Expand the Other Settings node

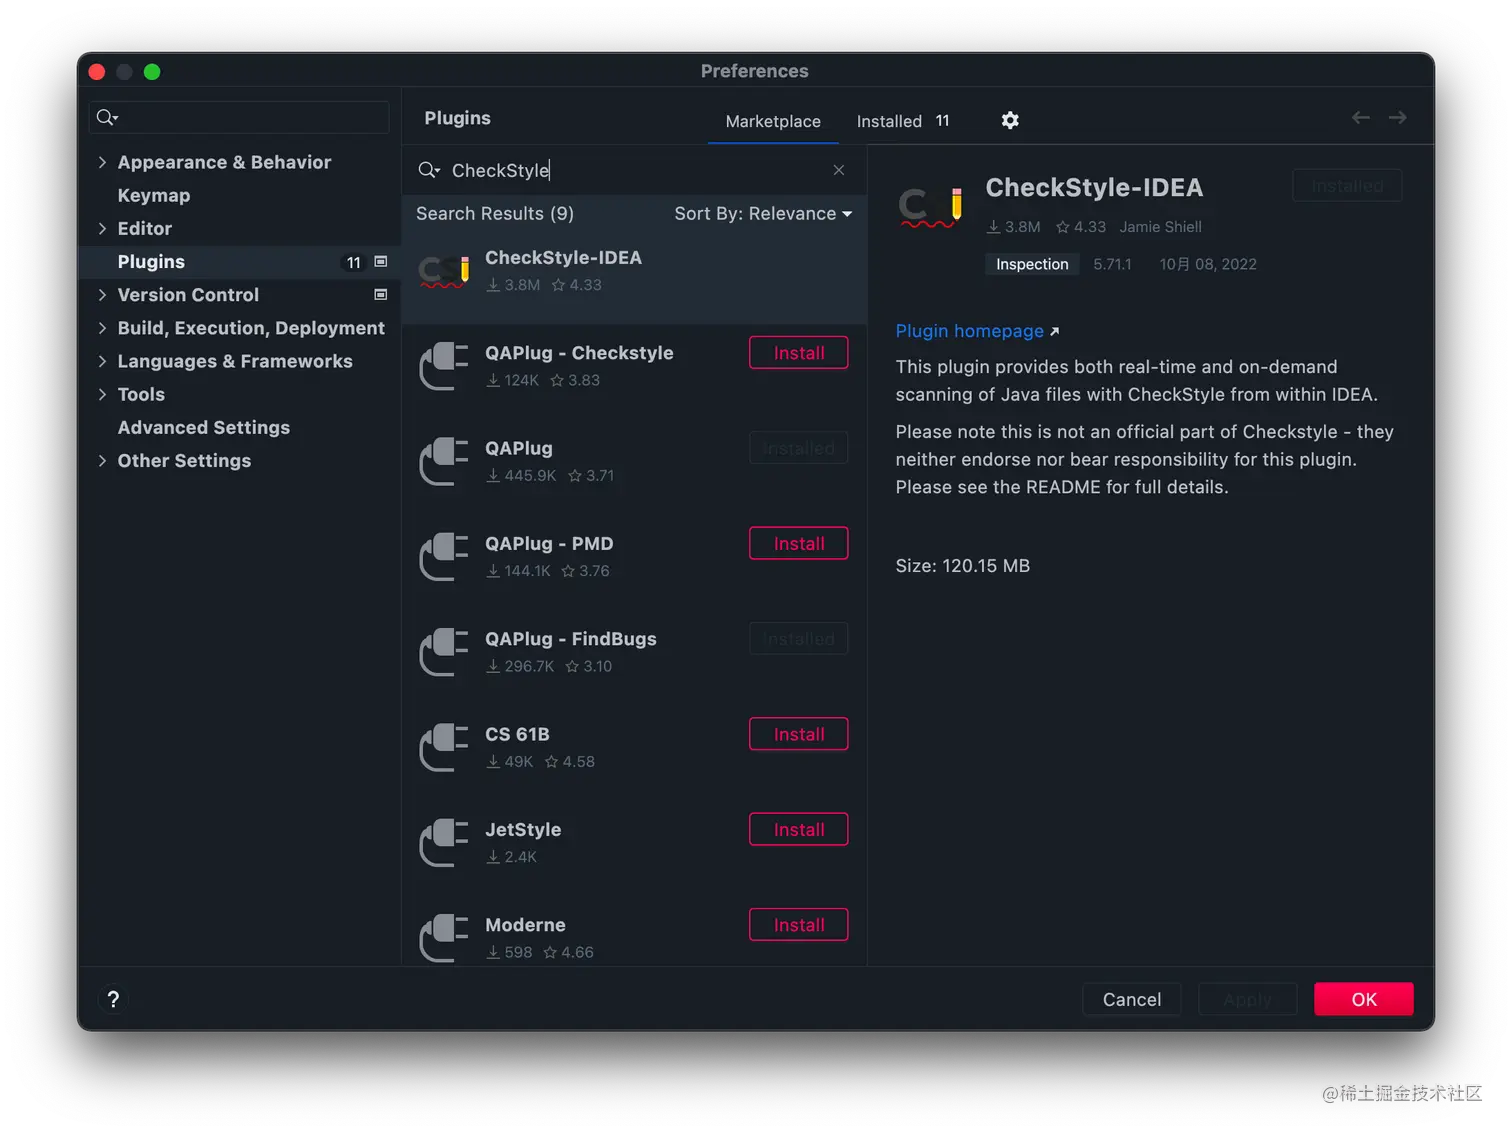(102, 460)
